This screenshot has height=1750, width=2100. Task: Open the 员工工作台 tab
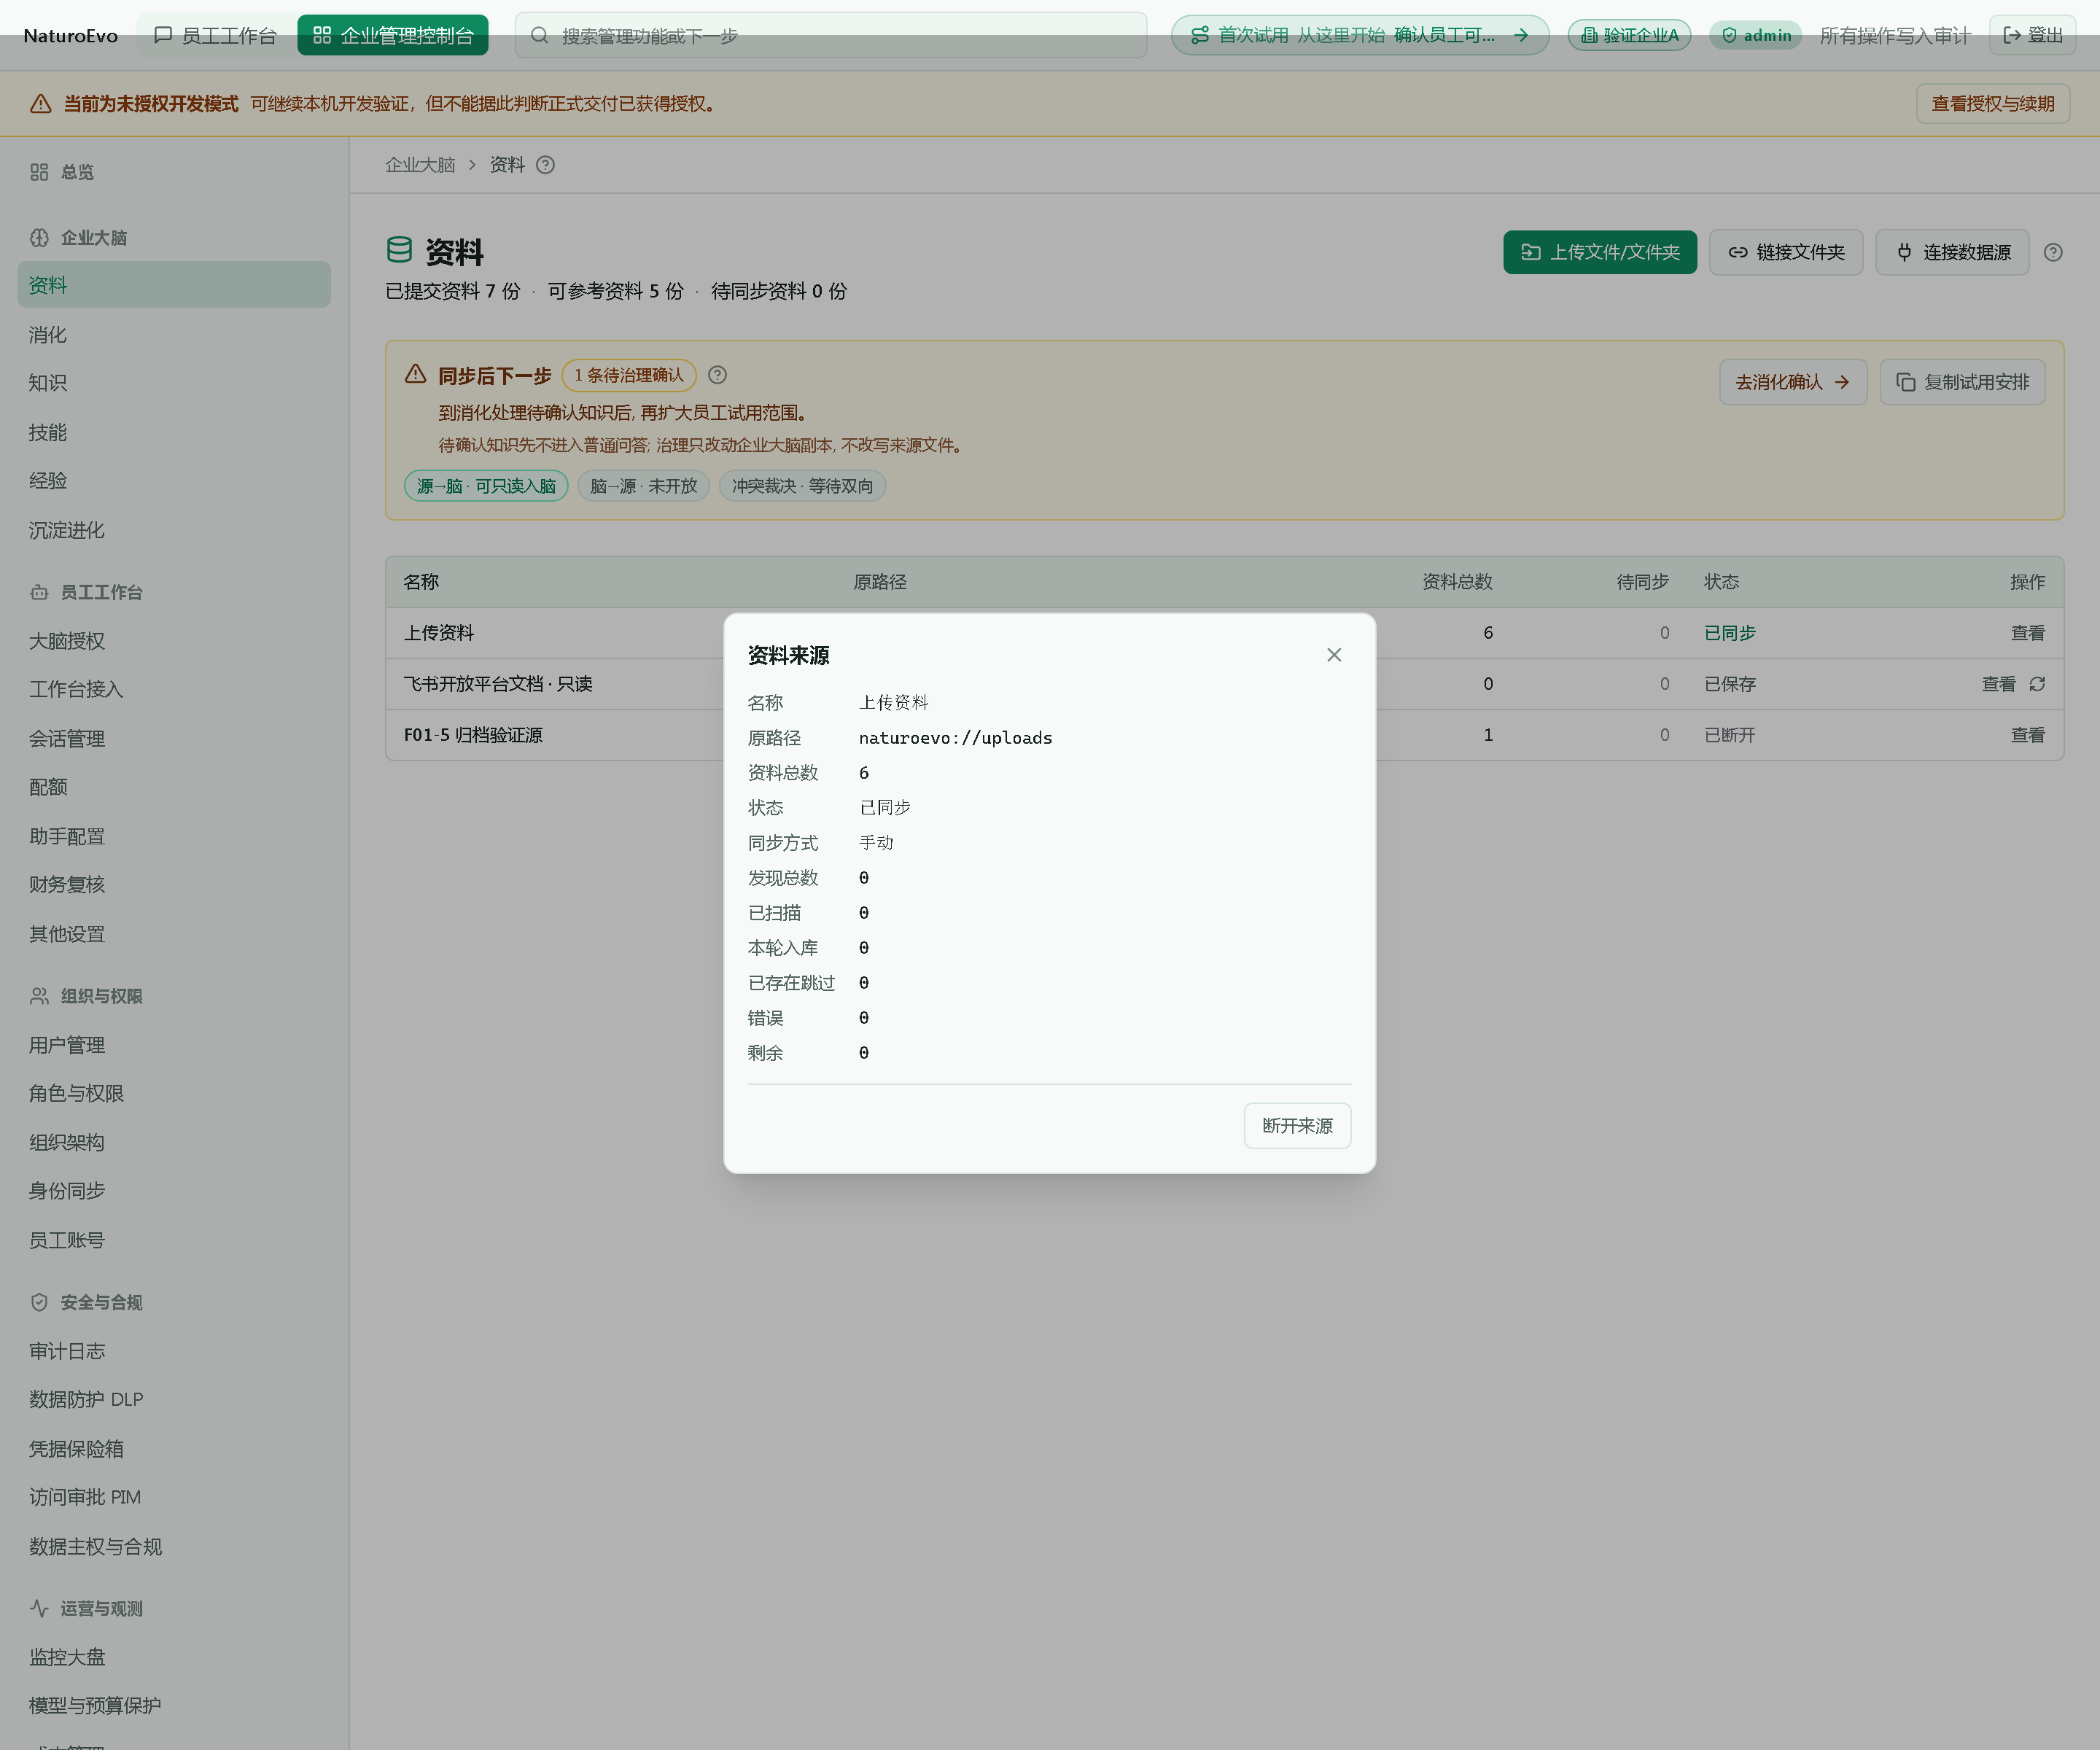tap(216, 35)
